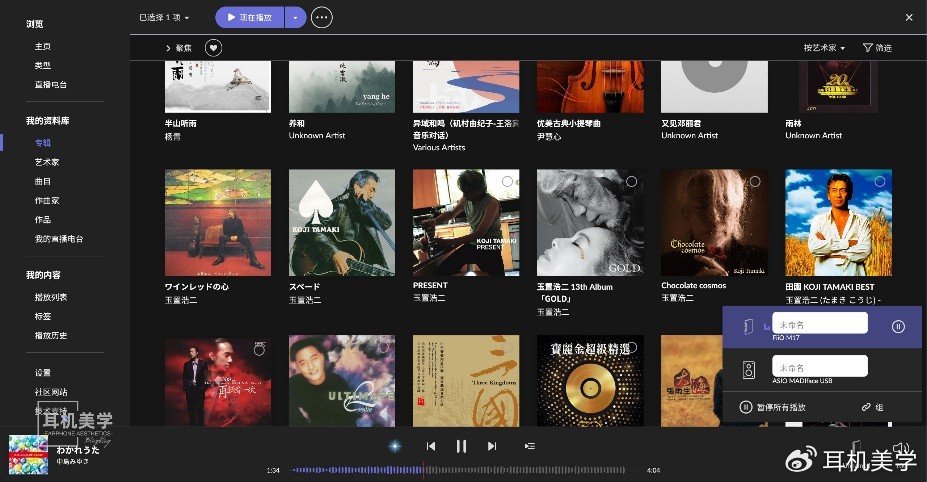Toggle selection circle on GOLD album cover
Screen dimensions: 927x482
pyautogui.click(x=631, y=182)
